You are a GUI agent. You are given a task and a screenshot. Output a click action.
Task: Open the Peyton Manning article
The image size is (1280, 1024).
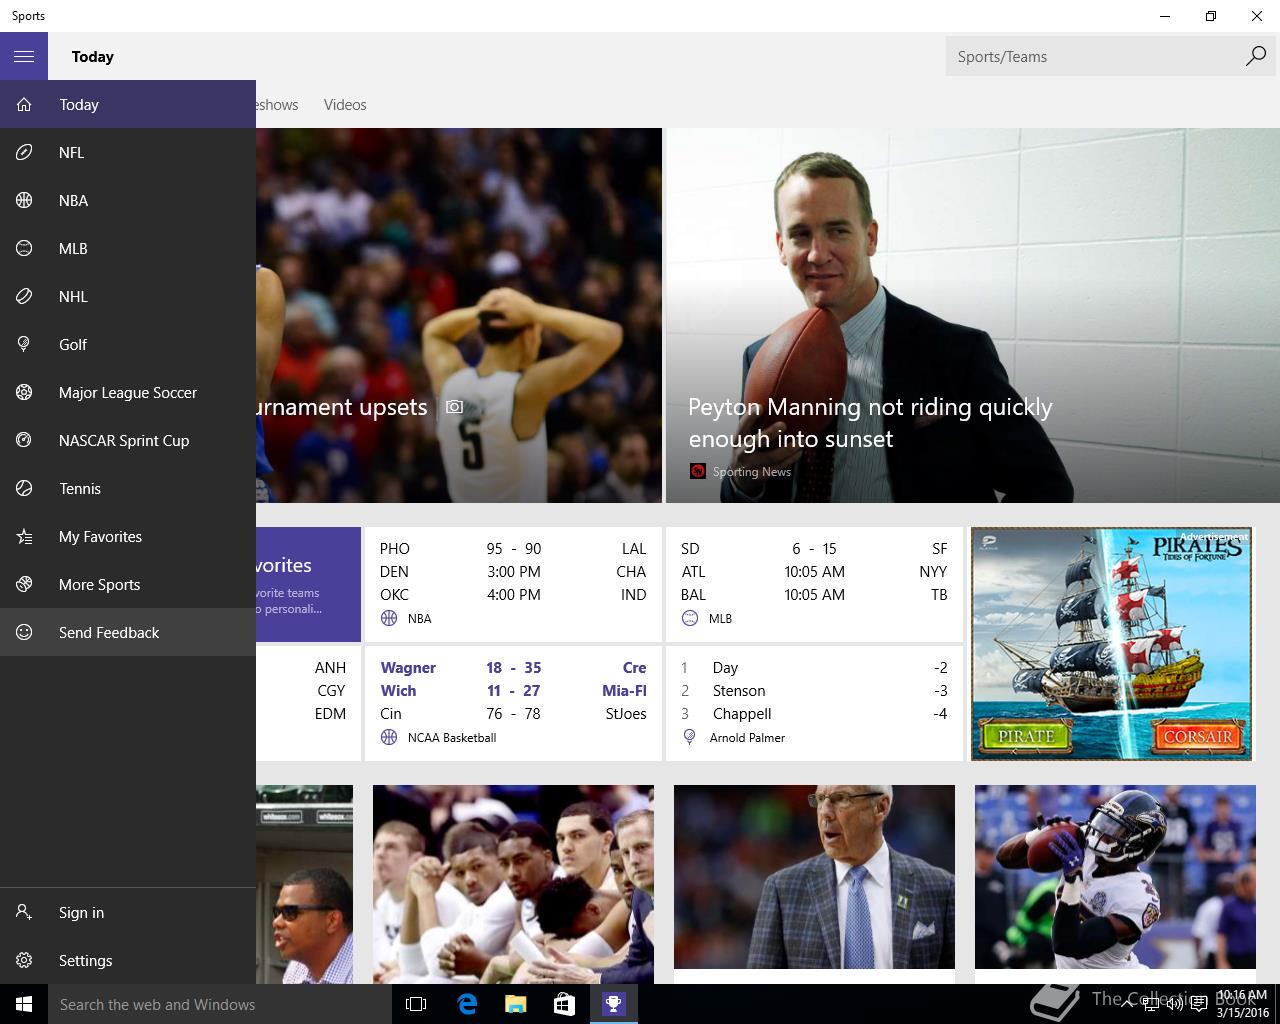tap(972, 315)
